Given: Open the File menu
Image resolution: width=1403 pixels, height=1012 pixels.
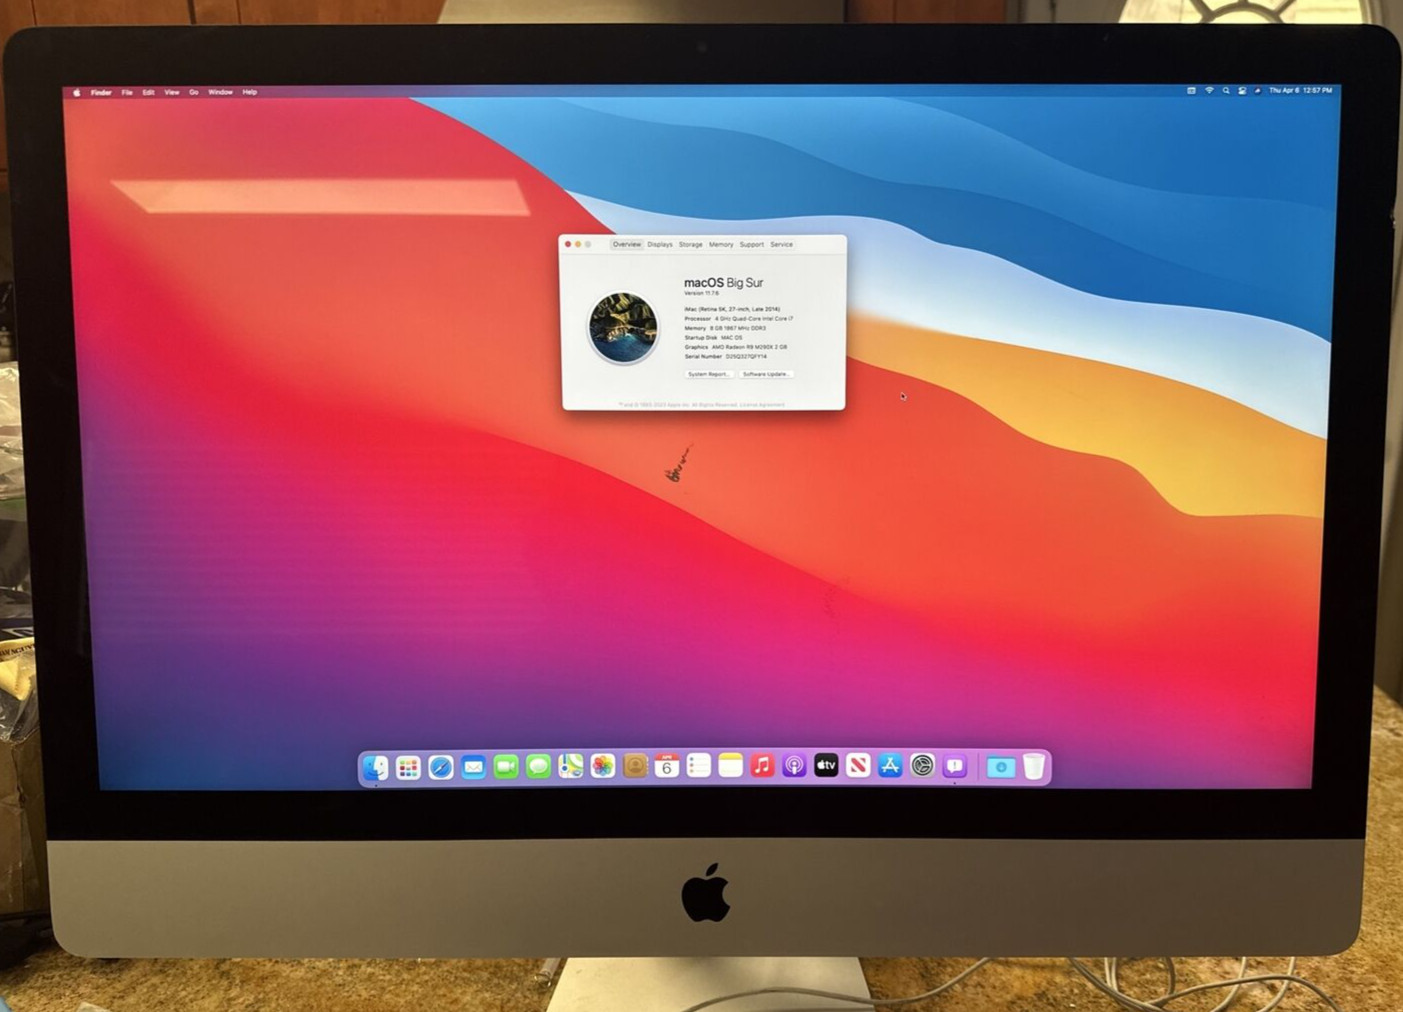Looking at the screenshot, I should pyautogui.click(x=127, y=92).
